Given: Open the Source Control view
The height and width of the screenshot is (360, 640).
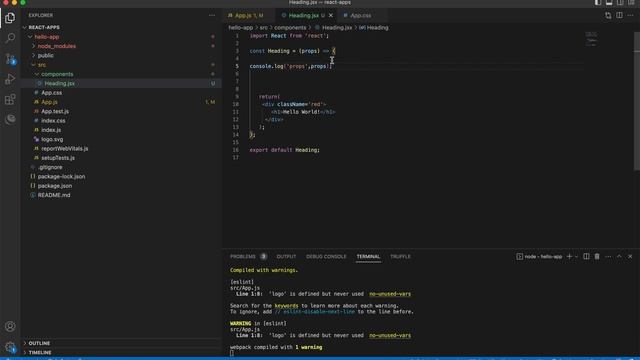Looking at the screenshot, I should (10, 59).
